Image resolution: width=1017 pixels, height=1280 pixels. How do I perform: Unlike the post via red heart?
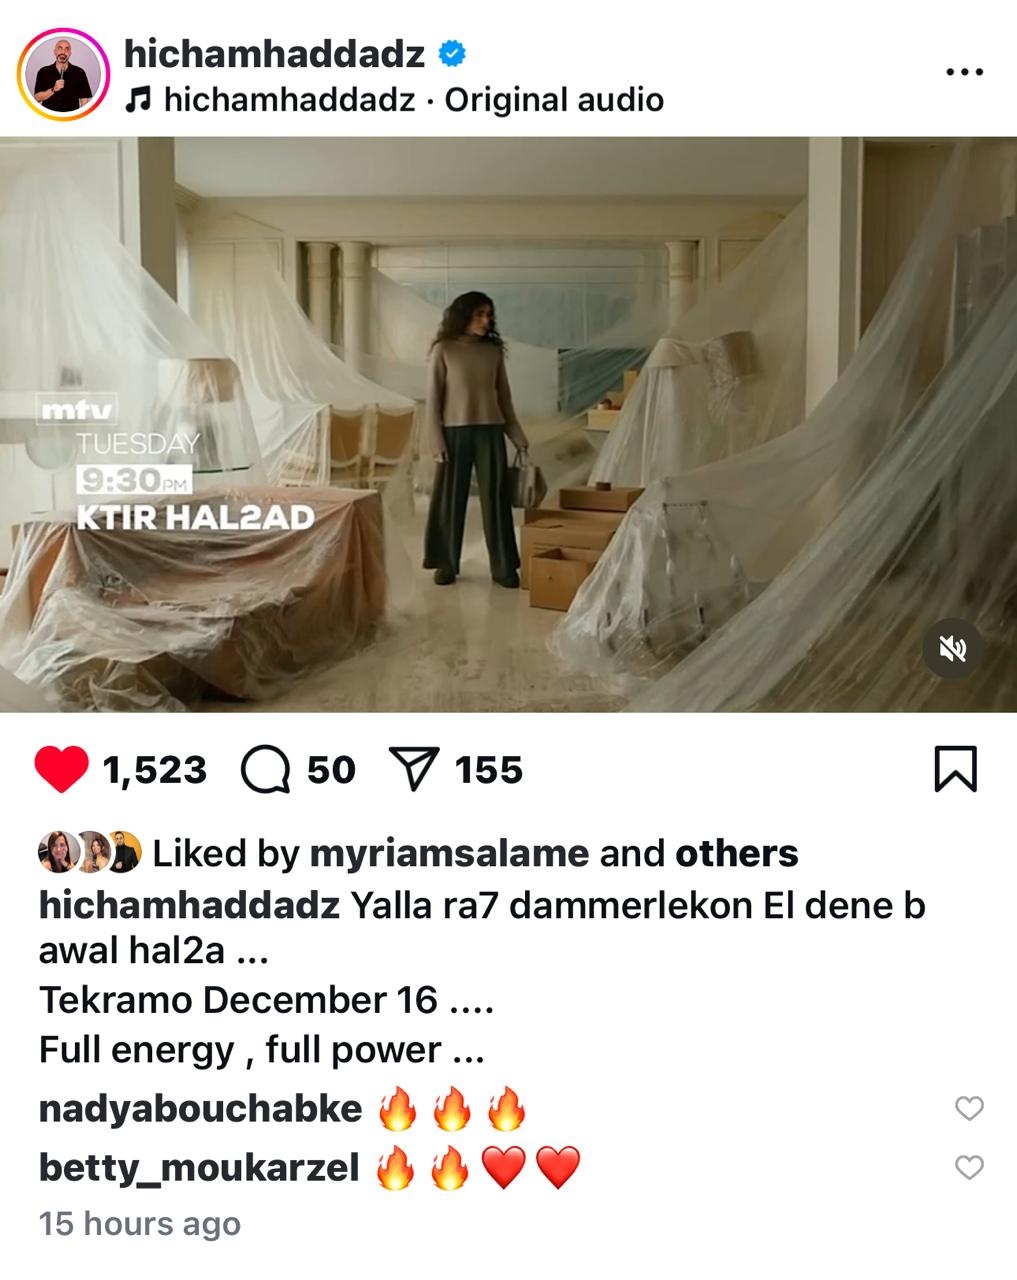[61, 770]
